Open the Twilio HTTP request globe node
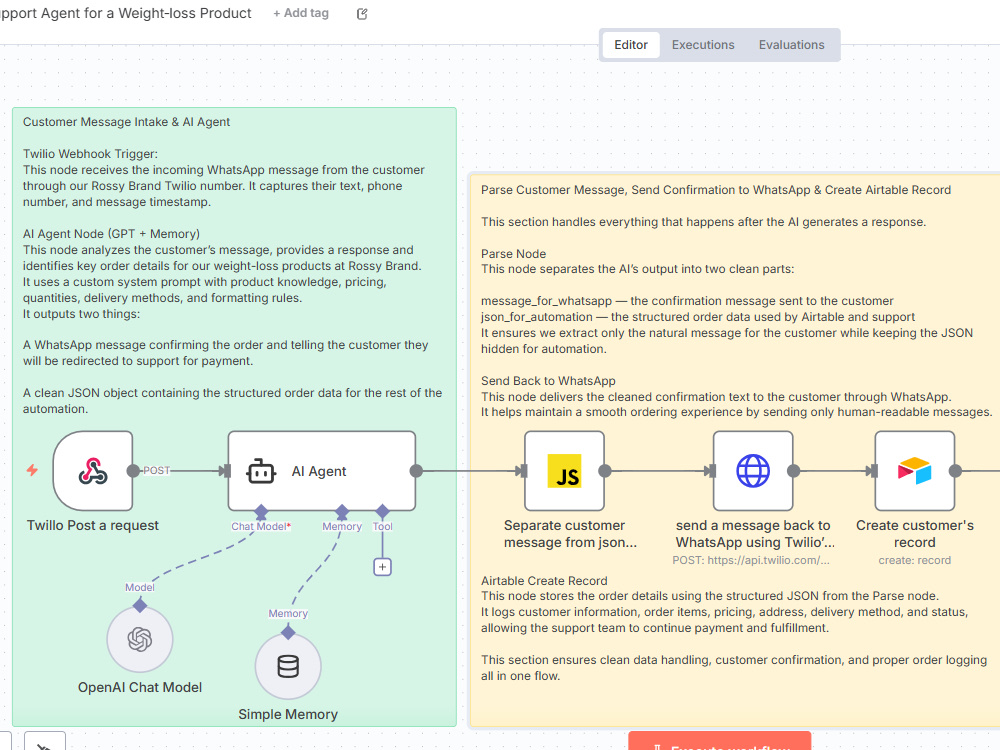The height and width of the screenshot is (750, 1000). [x=753, y=471]
